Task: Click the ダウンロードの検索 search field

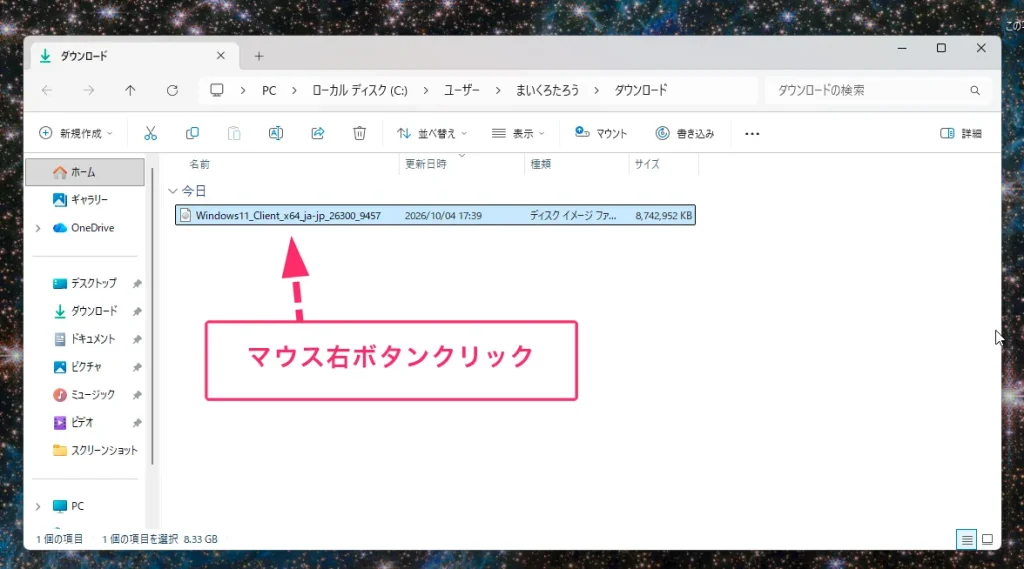Action: tap(878, 90)
